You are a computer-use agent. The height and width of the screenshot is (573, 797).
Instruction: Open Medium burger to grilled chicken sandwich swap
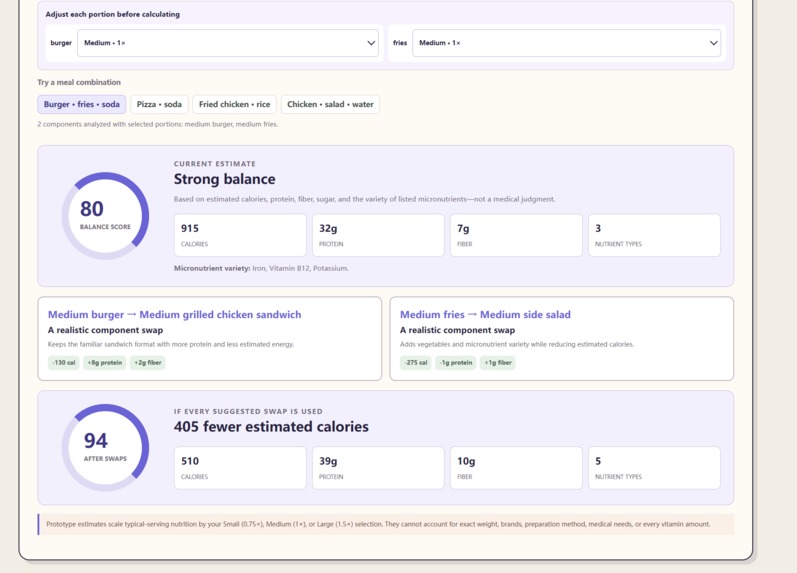(209, 339)
